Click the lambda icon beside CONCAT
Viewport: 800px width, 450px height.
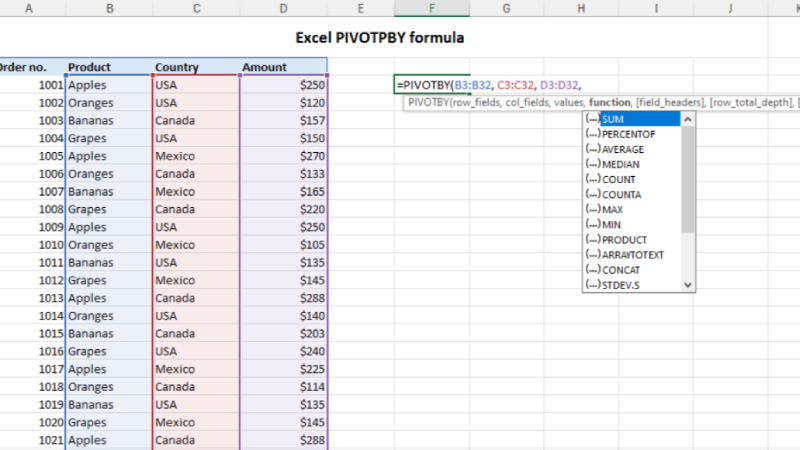click(x=592, y=270)
